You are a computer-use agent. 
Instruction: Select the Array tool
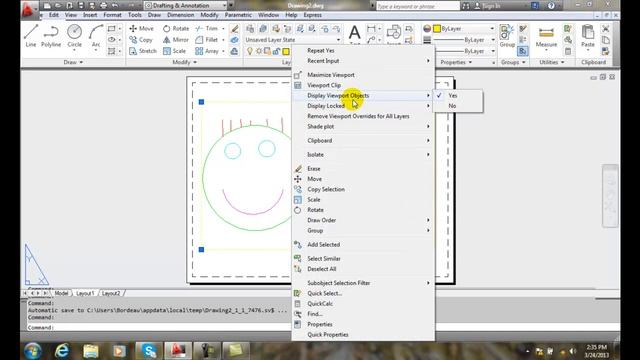[207, 51]
